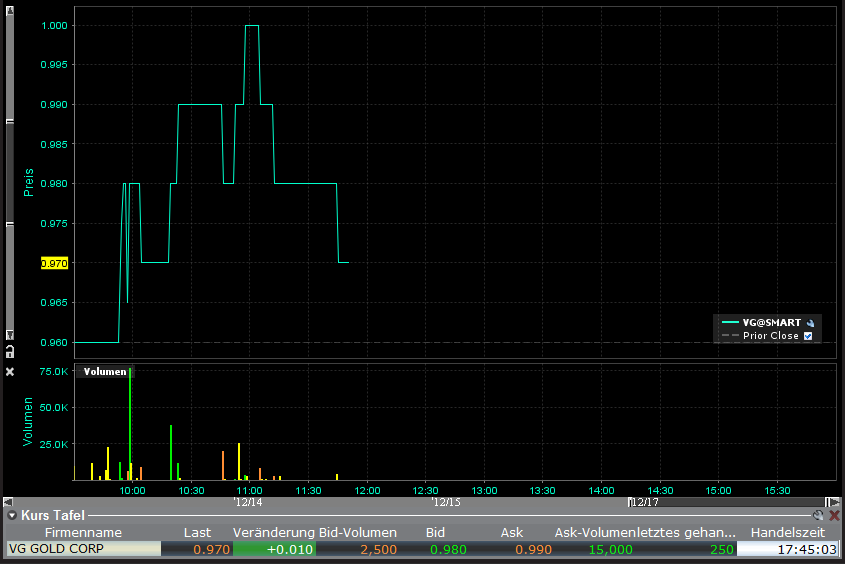This screenshot has width=845, height=564.
Task: Click the Bid column header
Action: coord(434,532)
